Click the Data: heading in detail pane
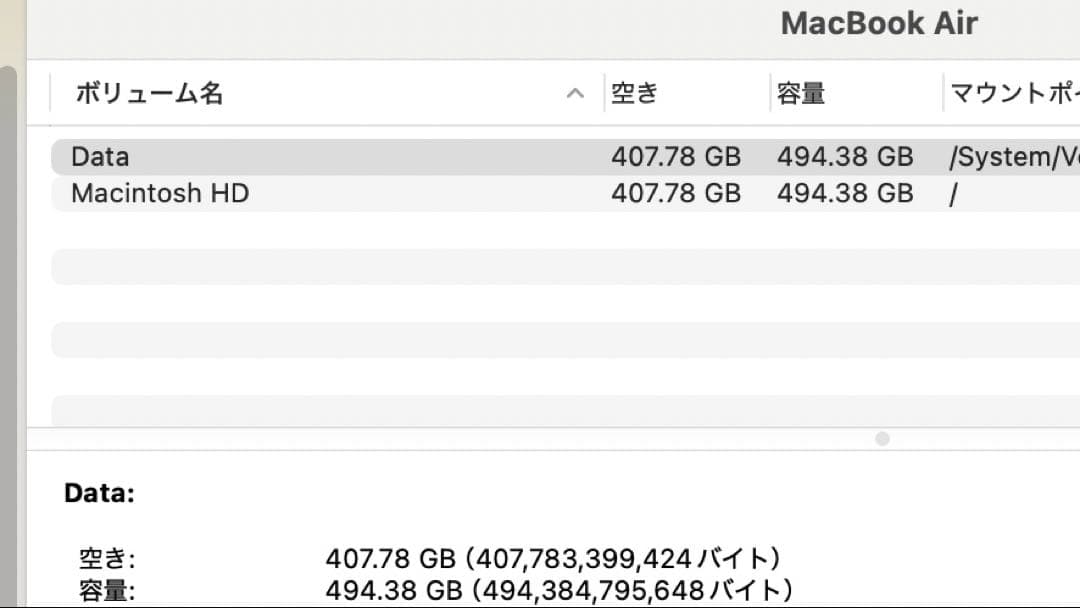Screen dimensions: 1080x608 [x=98, y=493]
